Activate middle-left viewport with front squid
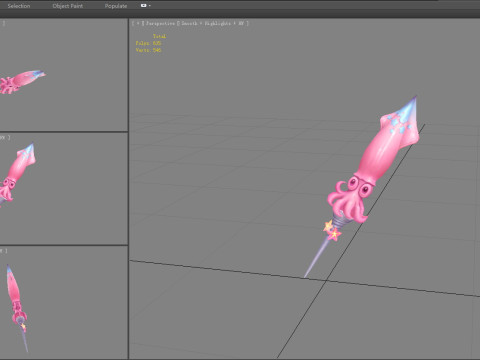The height and width of the screenshot is (360, 480). tap(64, 189)
